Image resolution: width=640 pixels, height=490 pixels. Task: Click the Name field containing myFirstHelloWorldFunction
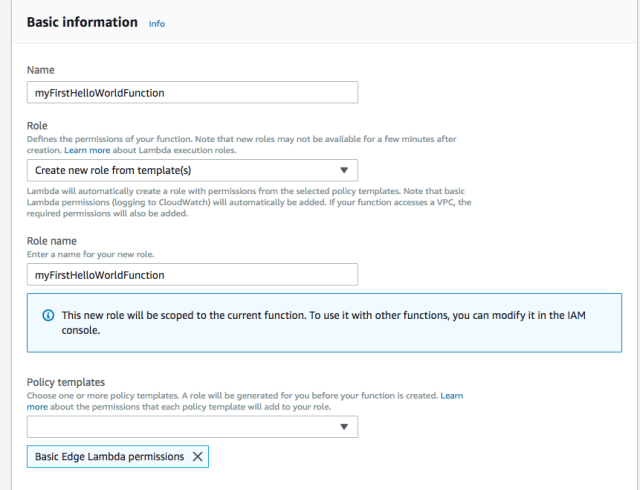click(190, 92)
